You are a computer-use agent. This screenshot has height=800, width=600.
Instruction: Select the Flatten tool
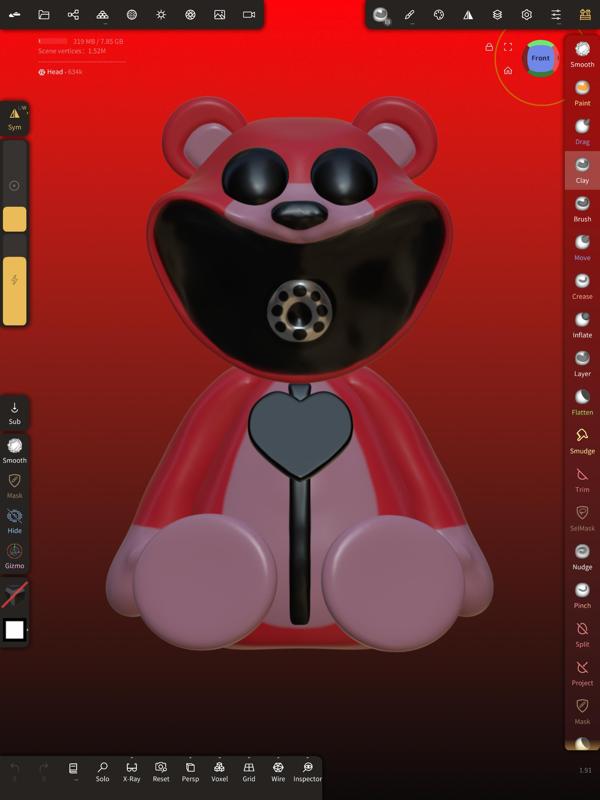pos(582,402)
